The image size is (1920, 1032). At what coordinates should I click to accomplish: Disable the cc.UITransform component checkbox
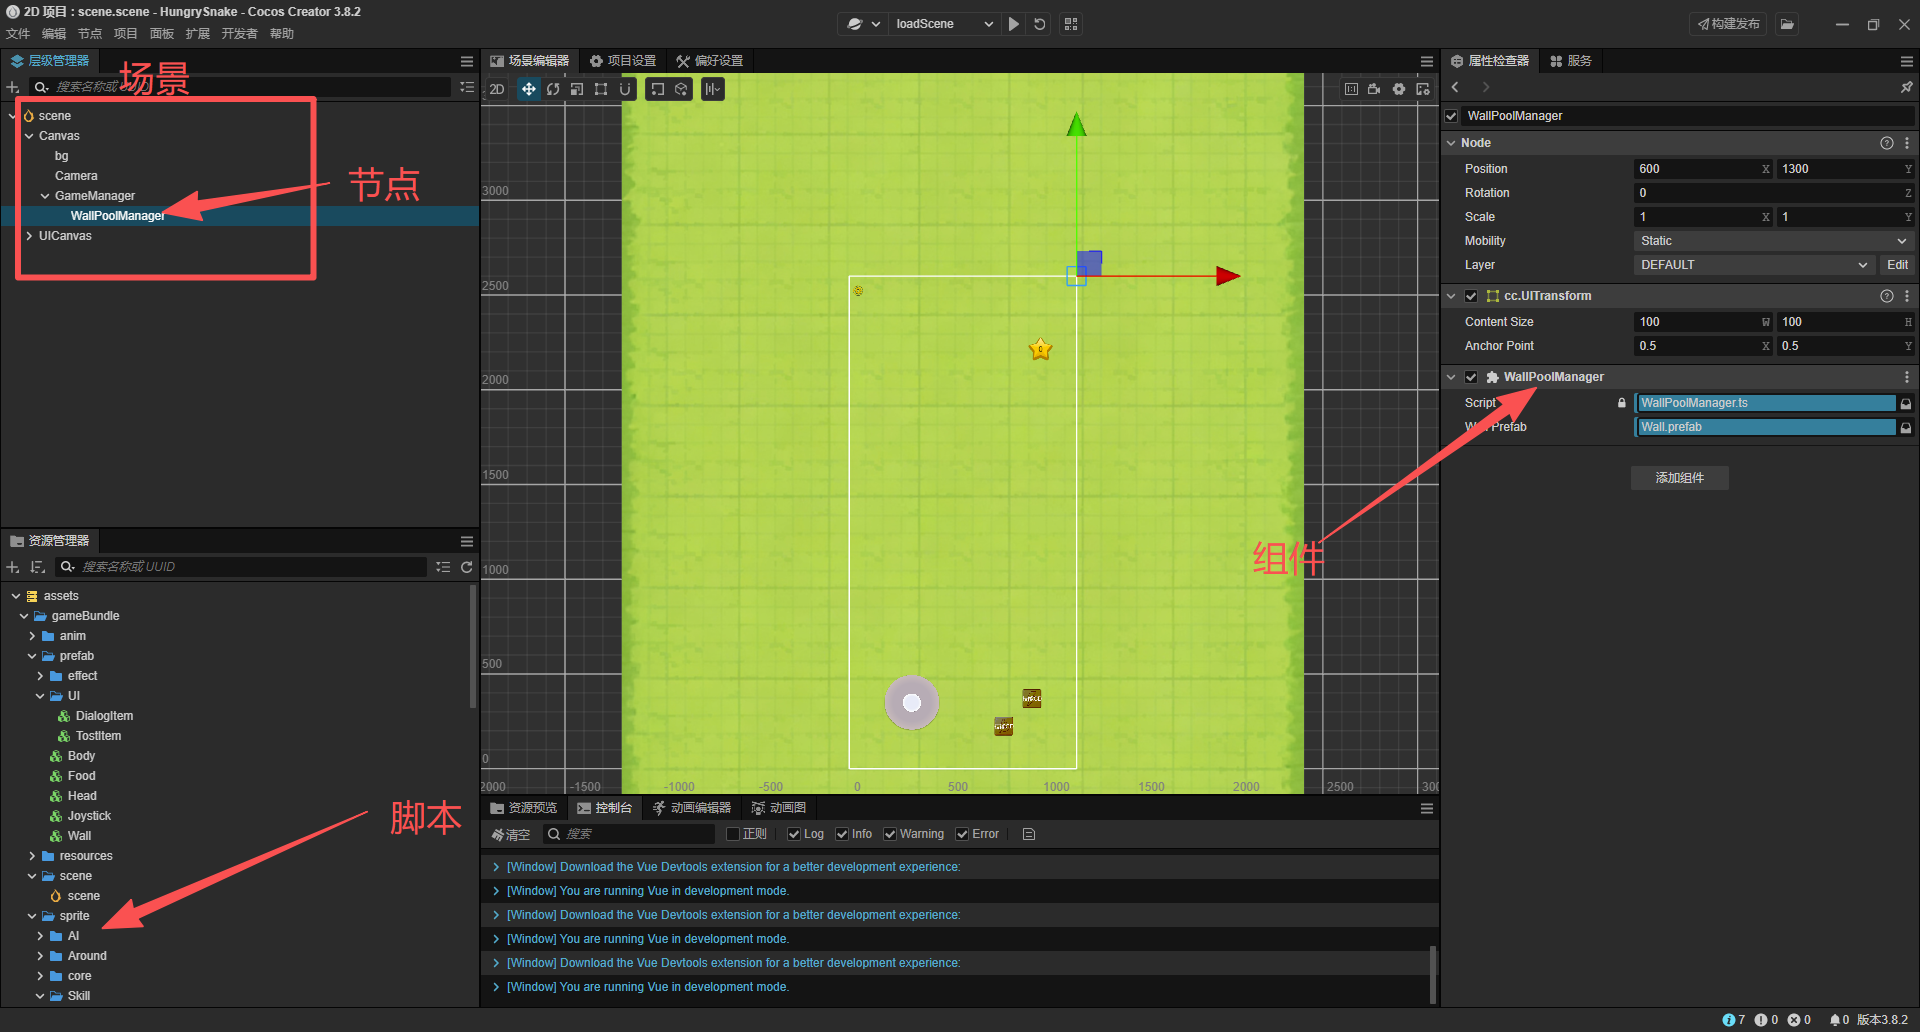tap(1471, 296)
